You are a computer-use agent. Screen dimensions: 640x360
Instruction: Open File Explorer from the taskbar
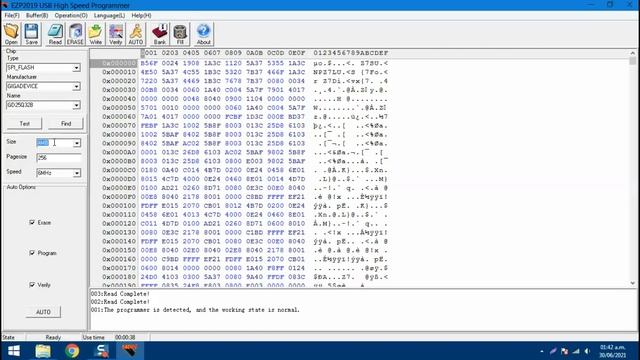[43, 351]
